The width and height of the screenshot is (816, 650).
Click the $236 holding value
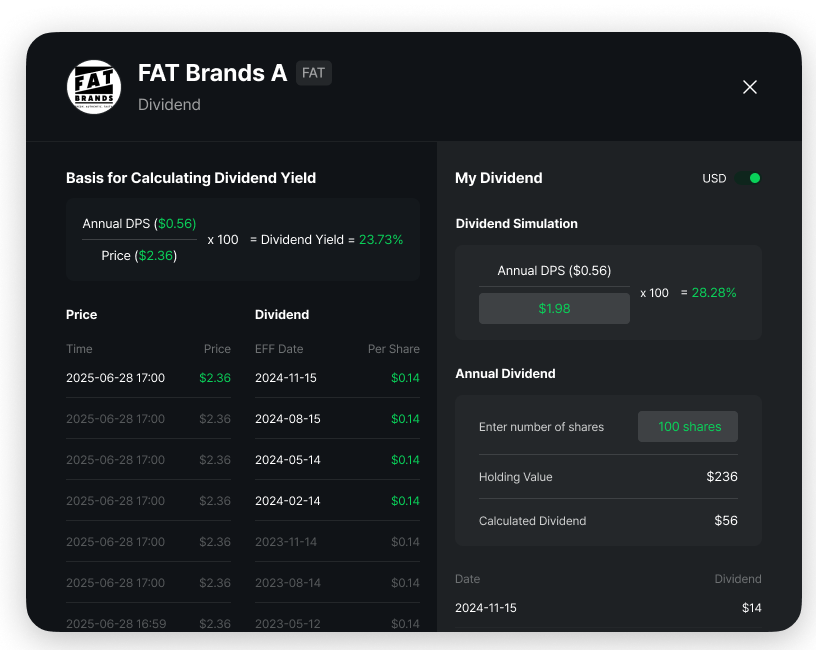point(722,477)
